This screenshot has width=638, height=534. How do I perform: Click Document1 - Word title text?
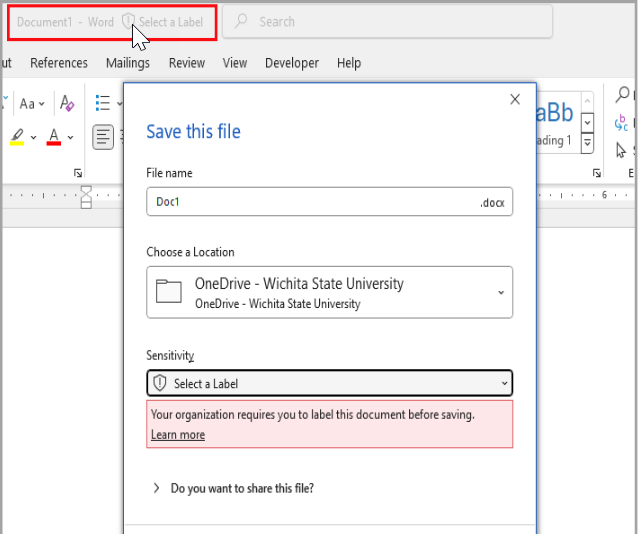(x=65, y=22)
